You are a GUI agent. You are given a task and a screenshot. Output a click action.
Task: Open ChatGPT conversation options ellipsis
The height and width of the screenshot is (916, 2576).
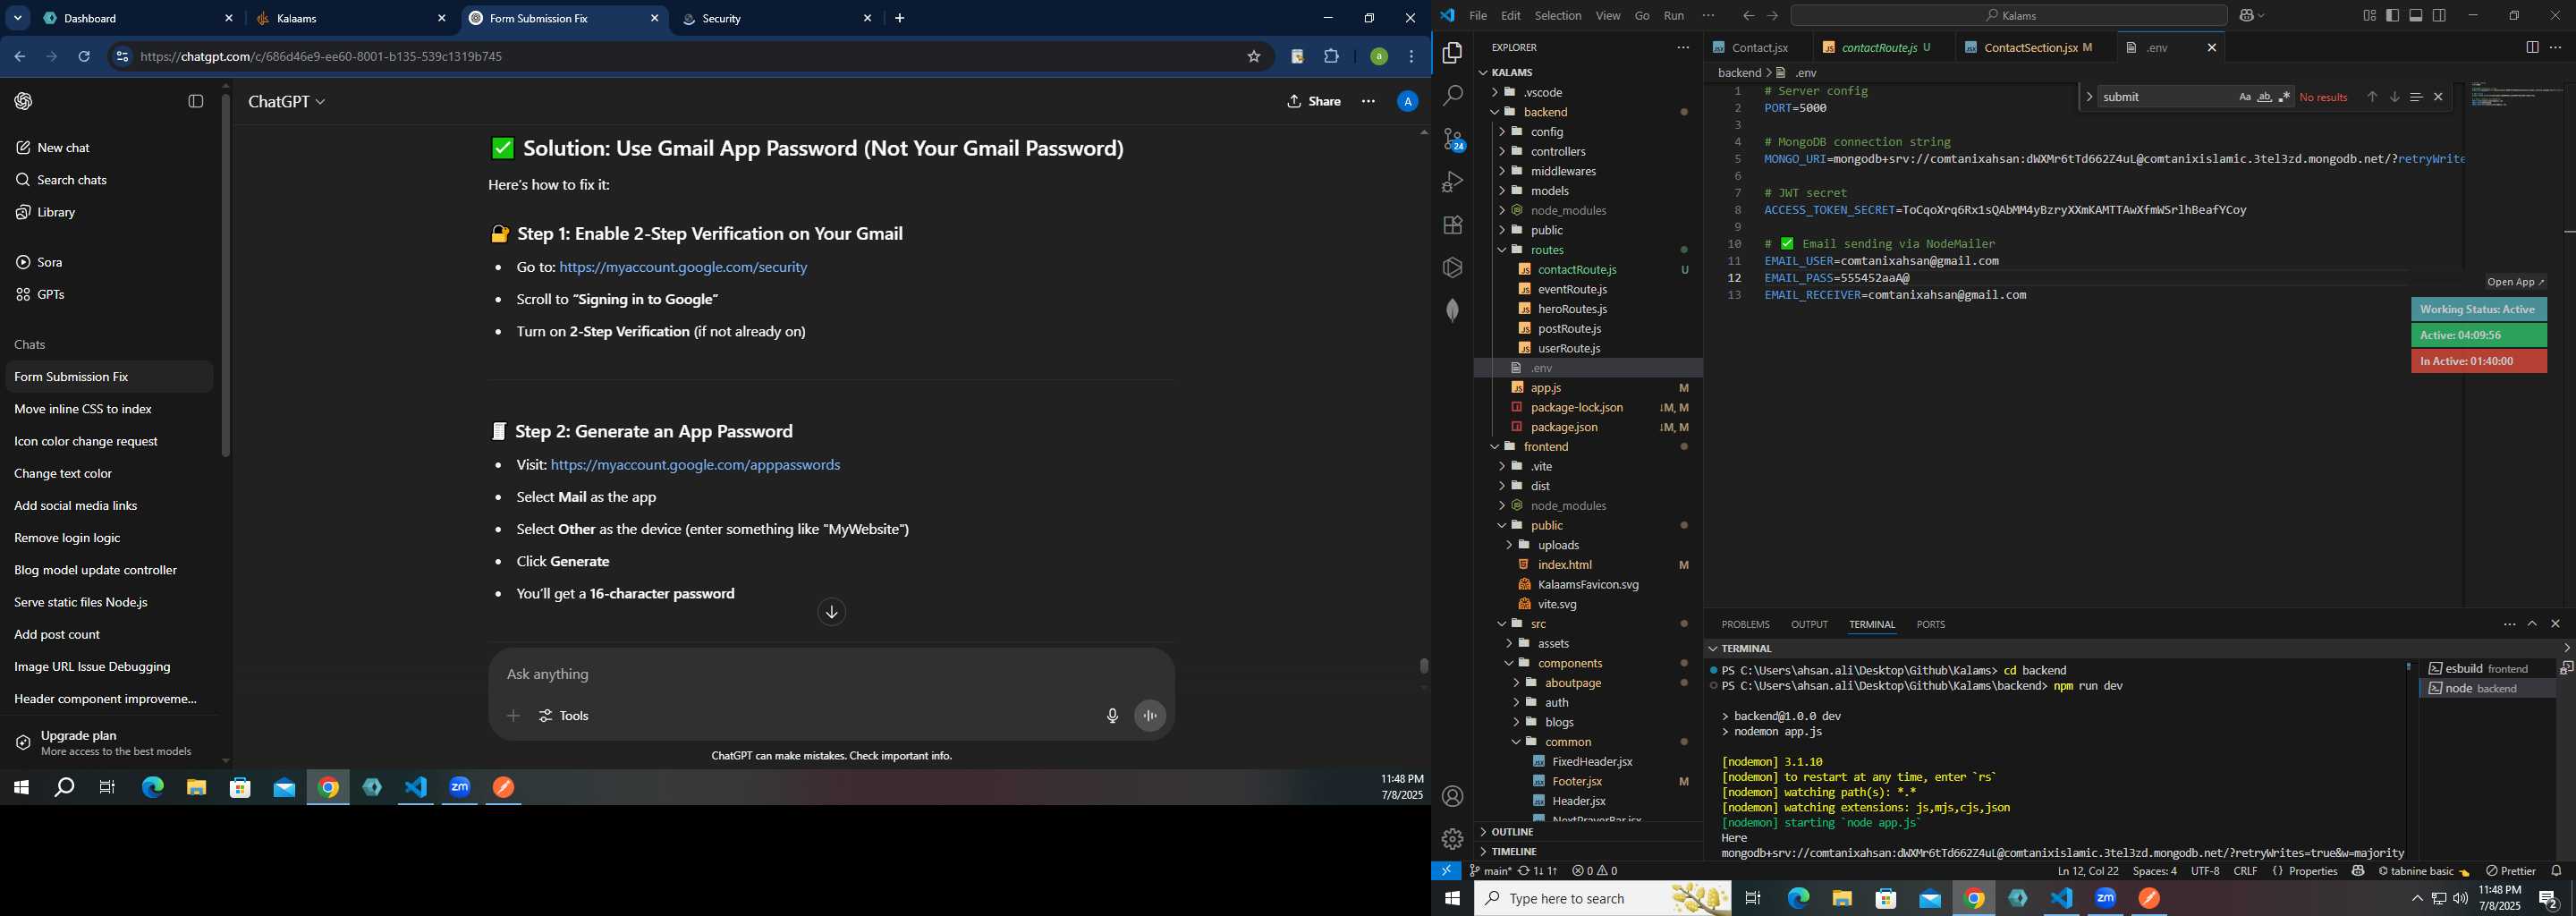1368,101
